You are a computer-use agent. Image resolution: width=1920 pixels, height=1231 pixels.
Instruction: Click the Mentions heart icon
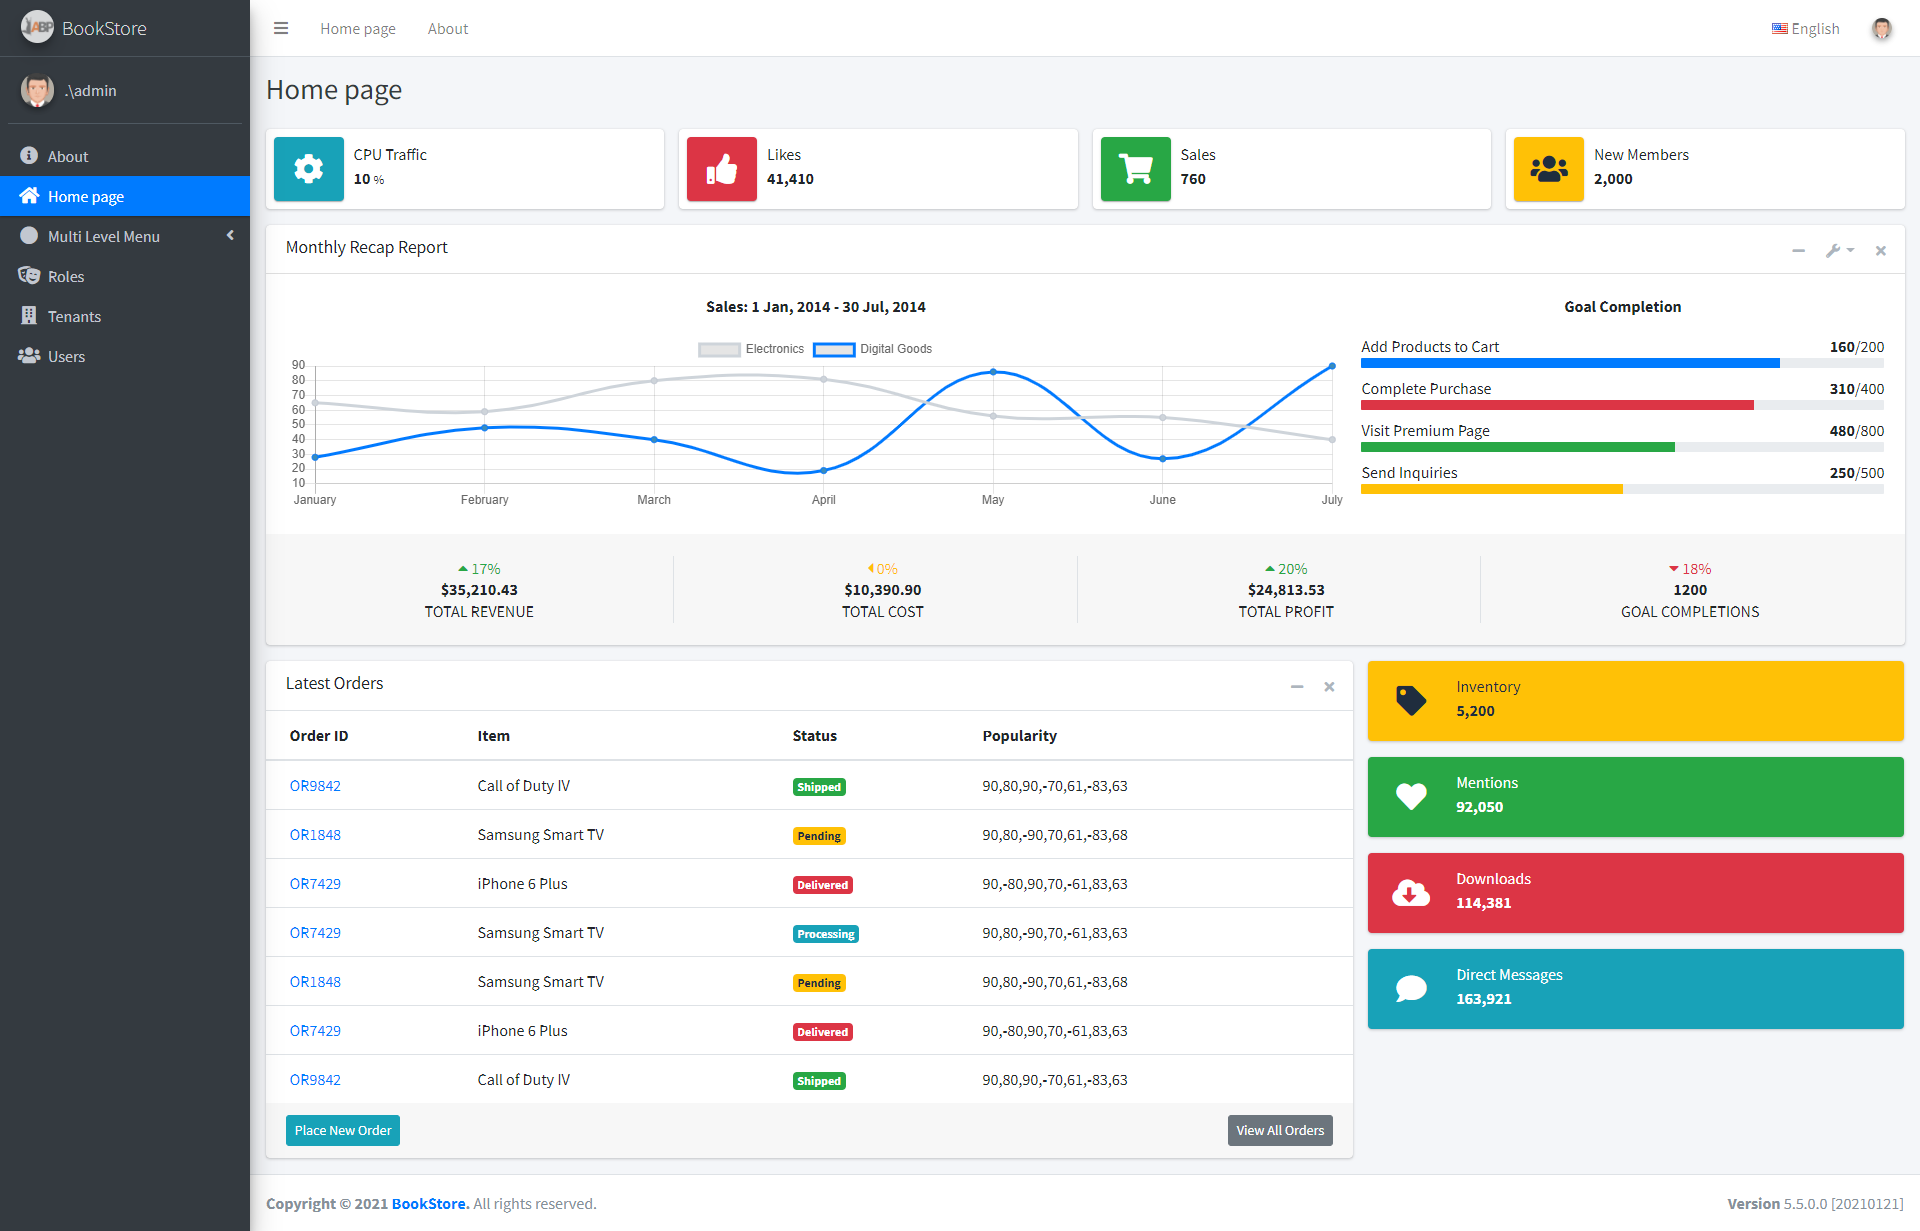(1409, 793)
